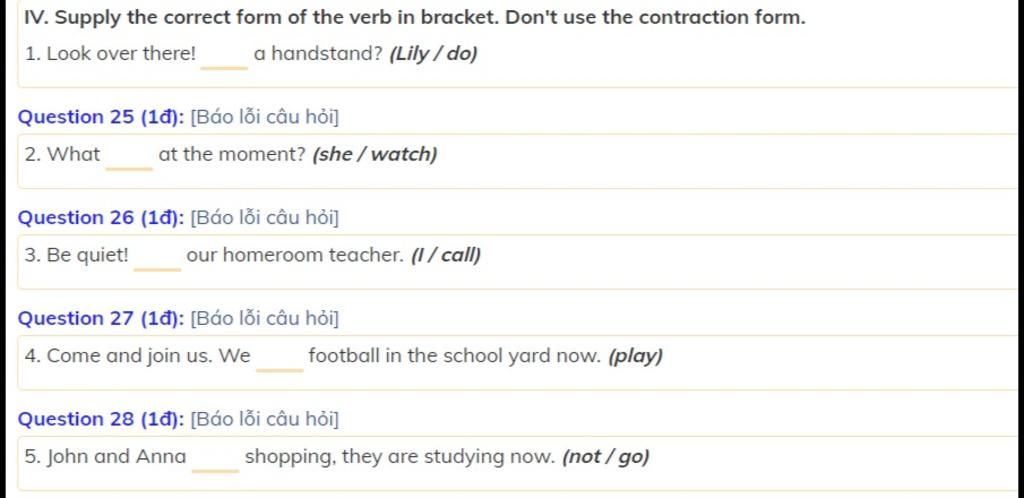
Task: Click the blank after 'What' in sentence 2
Action: pos(129,157)
